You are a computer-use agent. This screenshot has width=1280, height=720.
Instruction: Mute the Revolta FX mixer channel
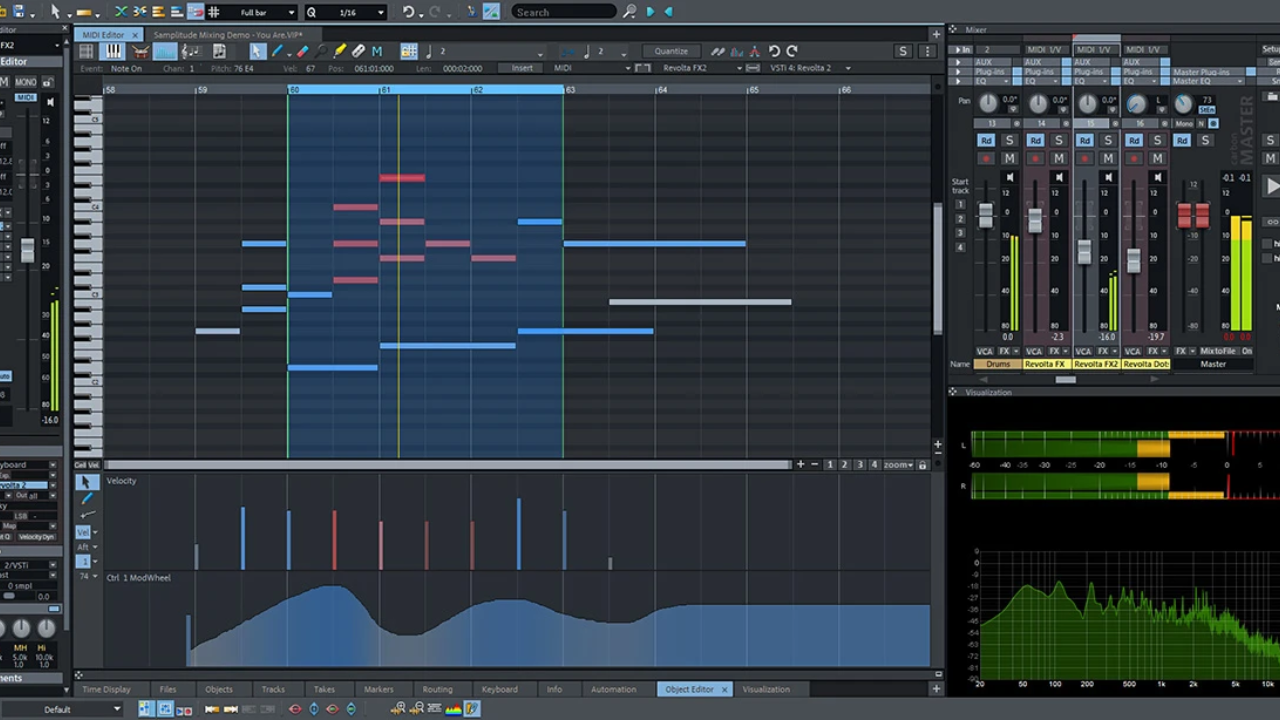(1058, 158)
